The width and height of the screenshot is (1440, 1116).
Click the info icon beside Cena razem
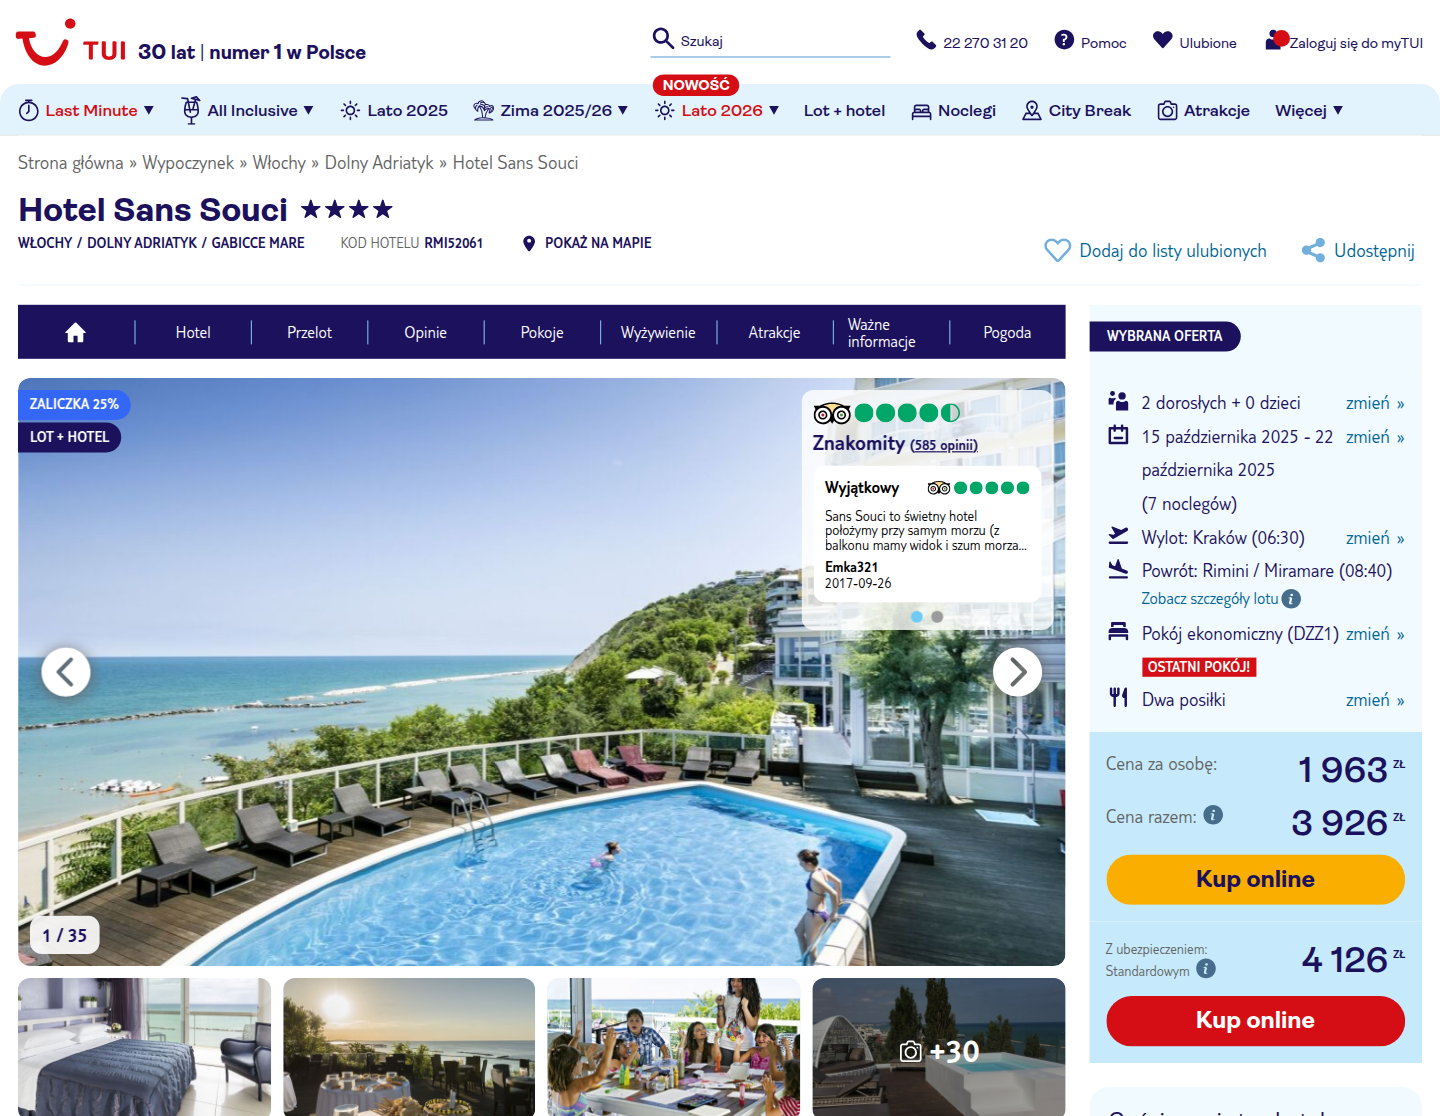[x=1213, y=815]
